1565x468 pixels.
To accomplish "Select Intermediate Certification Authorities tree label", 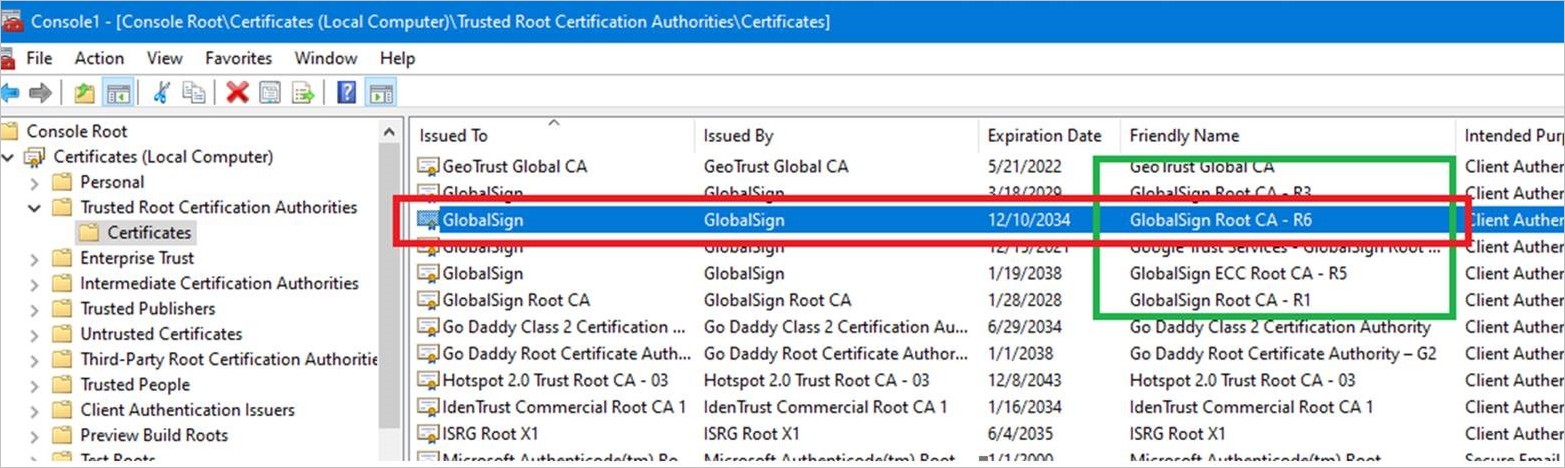I will pyautogui.click(x=219, y=283).
